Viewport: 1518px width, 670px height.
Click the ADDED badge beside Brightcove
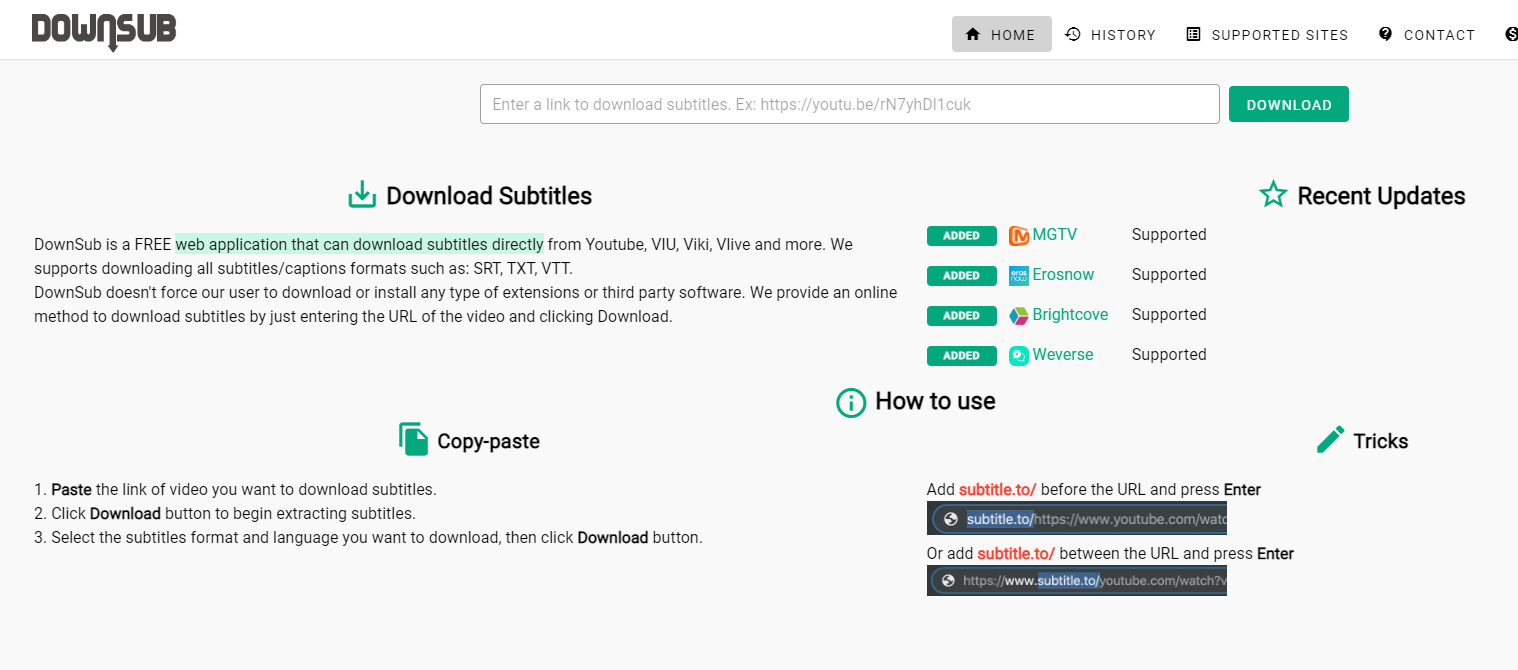(962, 316)
